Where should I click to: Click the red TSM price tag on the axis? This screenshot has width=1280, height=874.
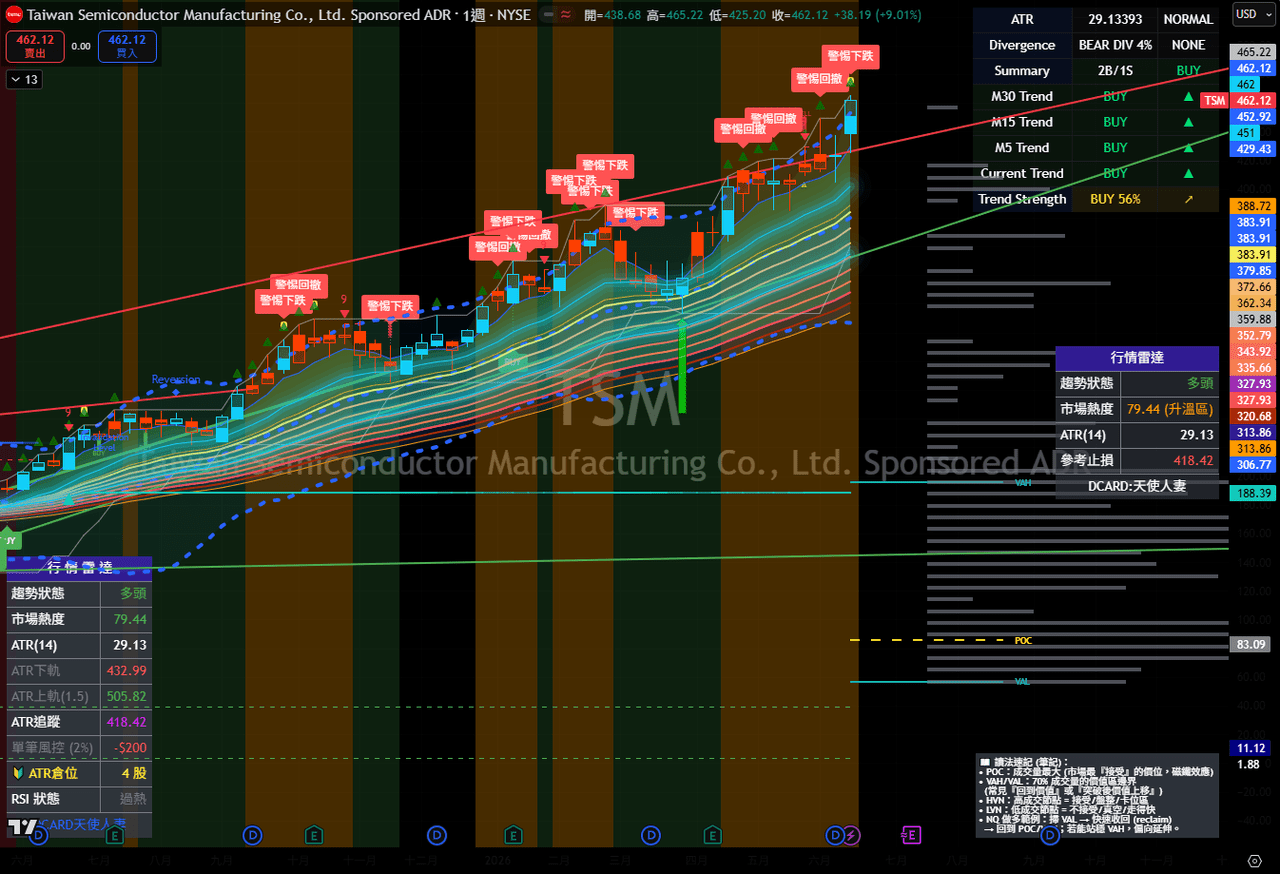click(x=1214, y=100)
